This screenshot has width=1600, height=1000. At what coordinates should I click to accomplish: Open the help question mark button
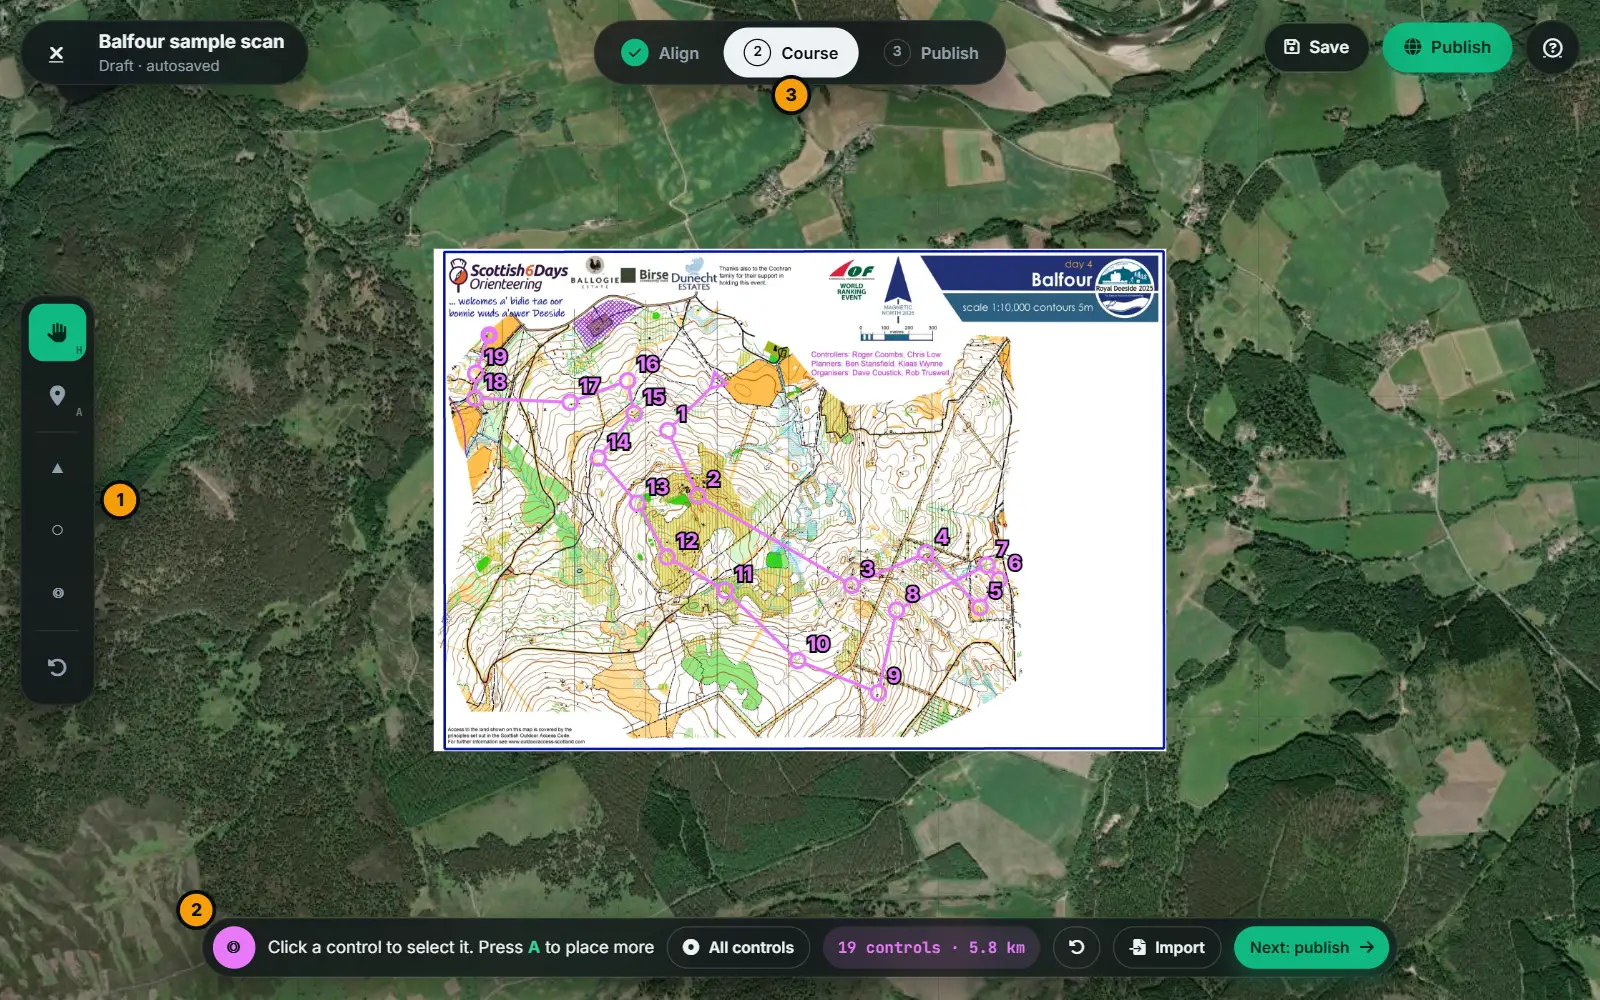(x=1552, y=48)
